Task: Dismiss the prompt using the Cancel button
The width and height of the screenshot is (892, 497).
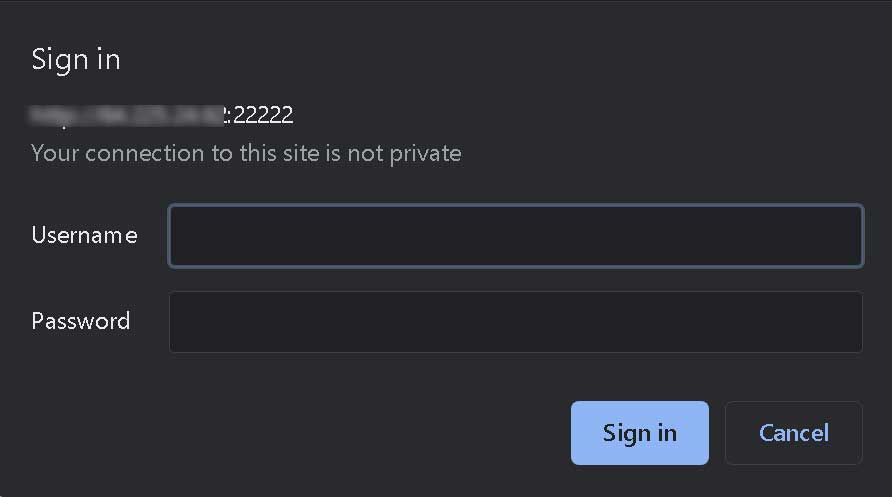Action: (x=793, y=433)
